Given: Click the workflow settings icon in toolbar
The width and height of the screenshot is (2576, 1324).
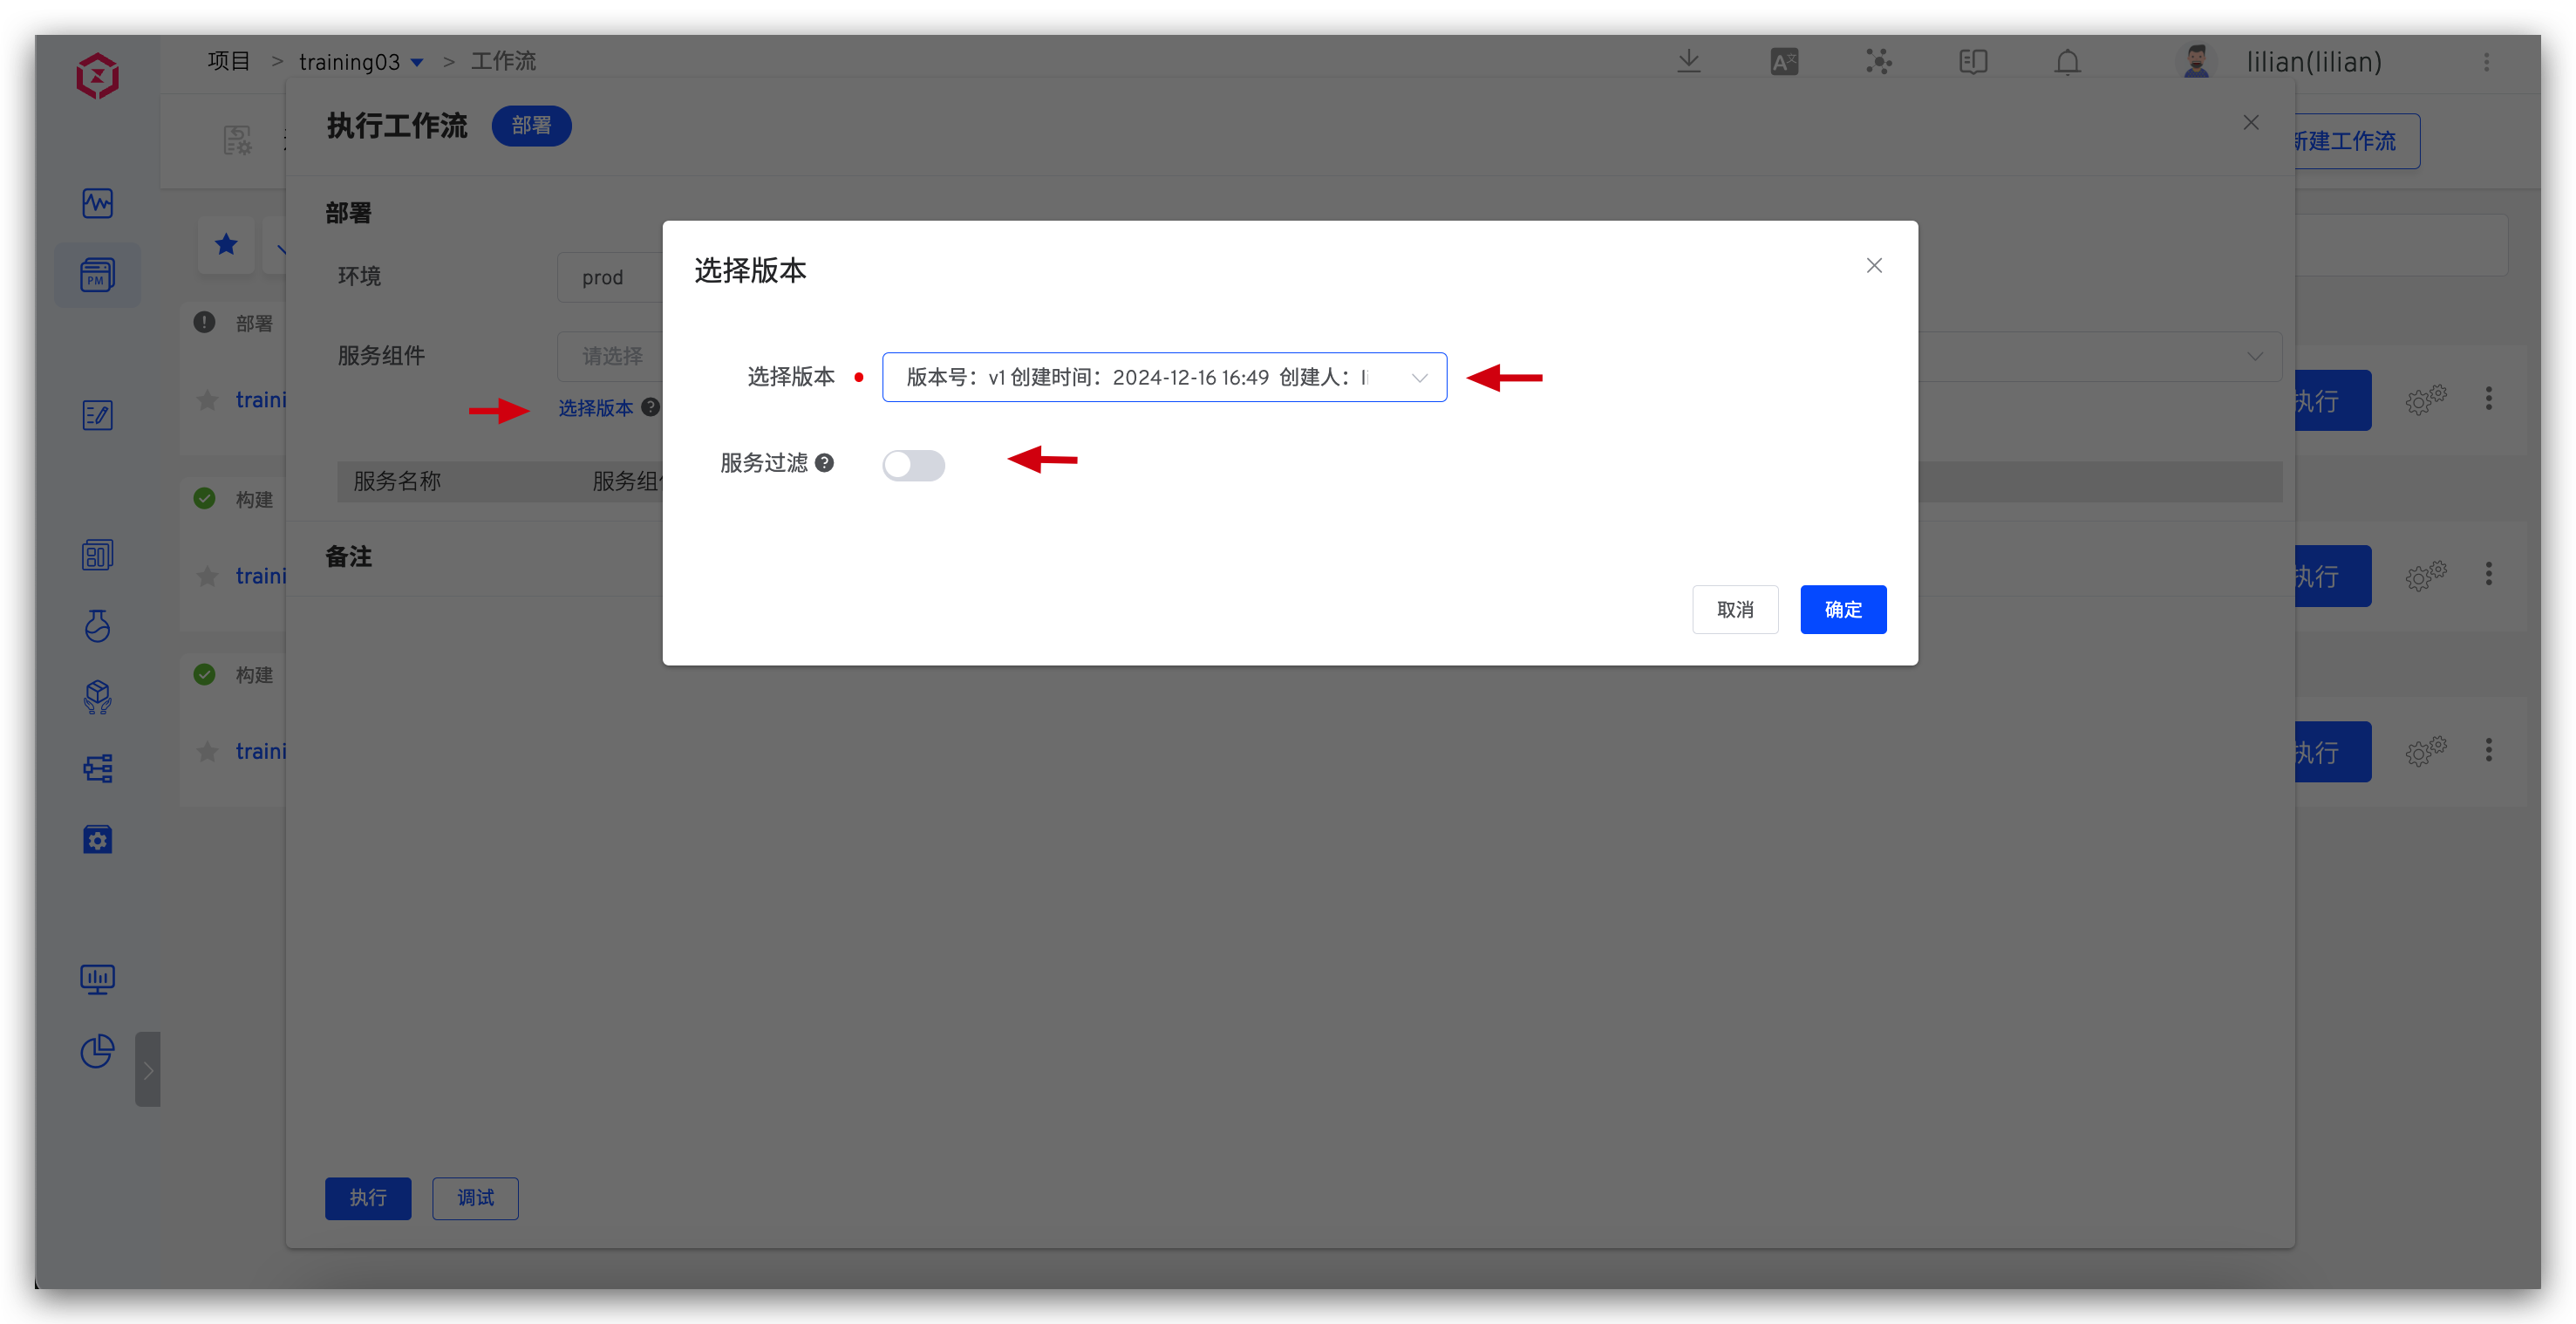Looking at the screenshot, I should tap(237, 141).
